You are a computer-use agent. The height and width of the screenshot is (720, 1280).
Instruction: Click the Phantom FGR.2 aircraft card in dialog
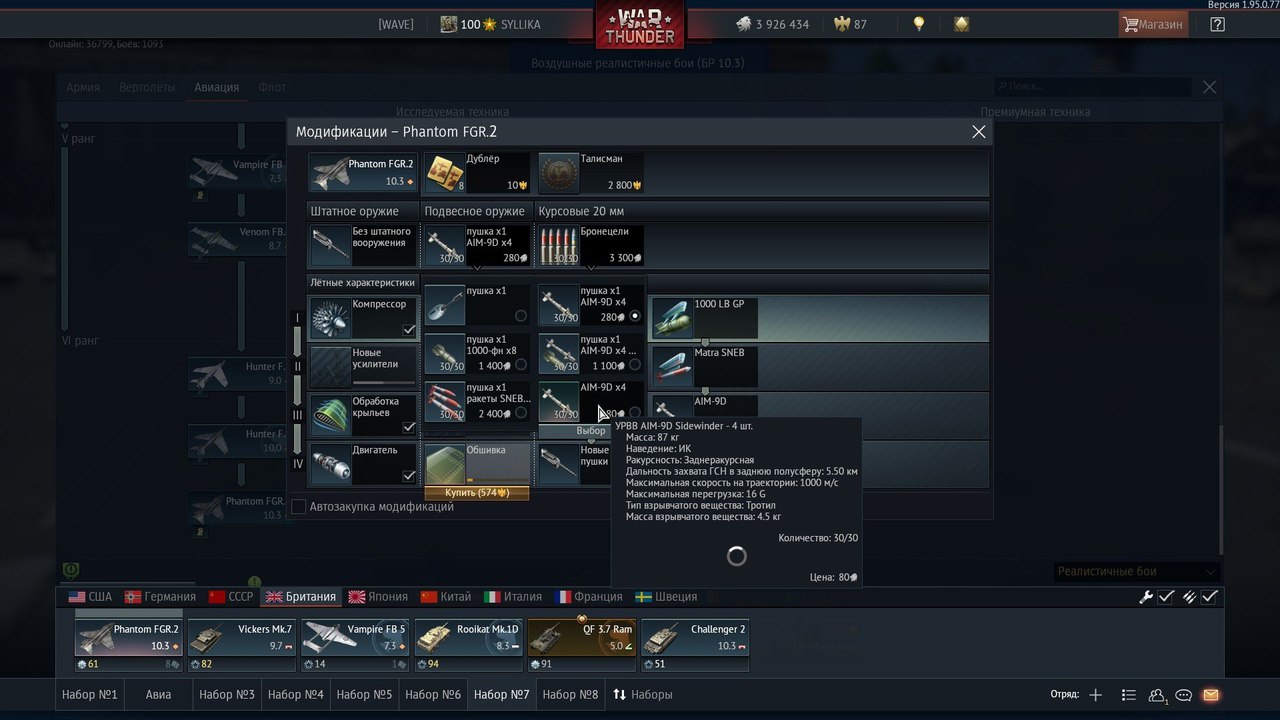(x=363, y=173)
